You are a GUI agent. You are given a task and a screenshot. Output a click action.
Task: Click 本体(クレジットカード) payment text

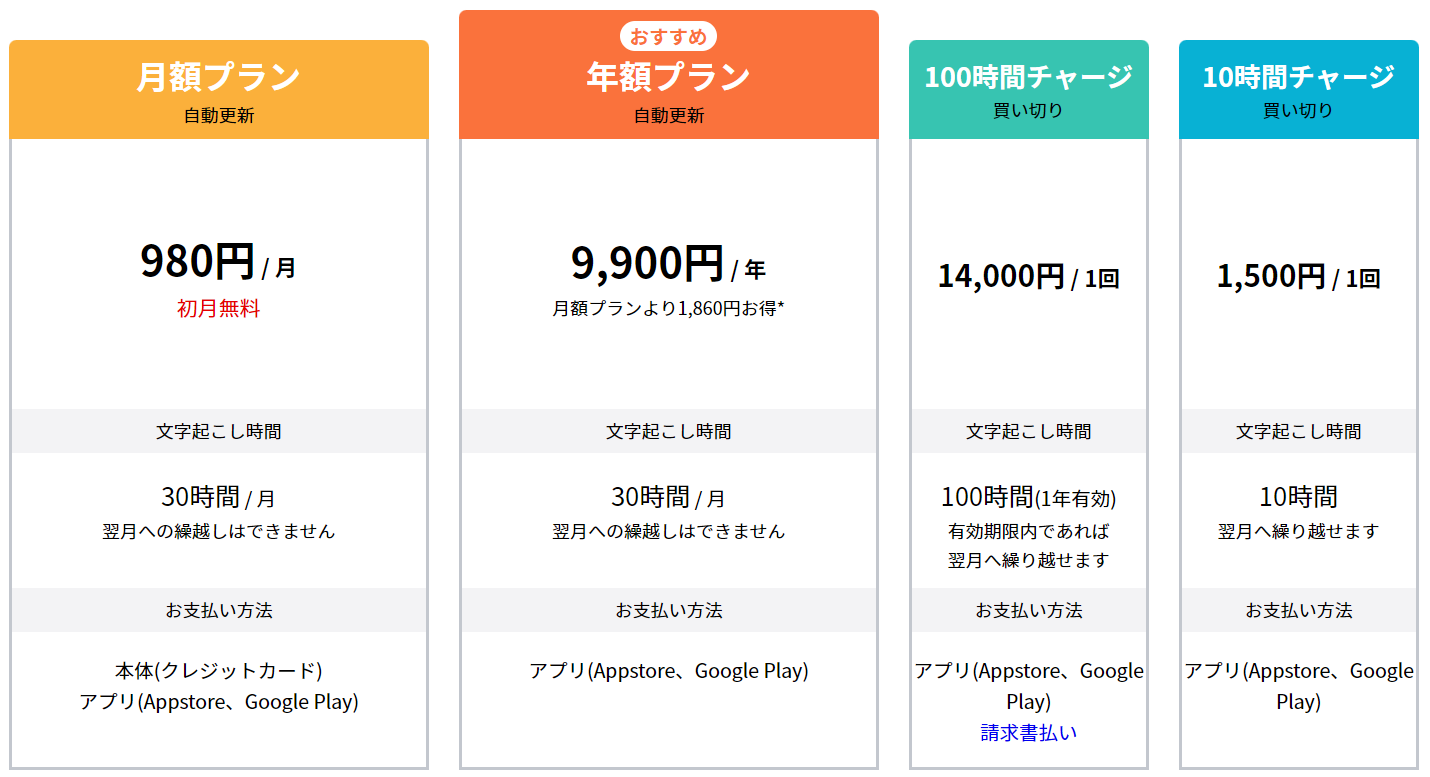[219, 671]
